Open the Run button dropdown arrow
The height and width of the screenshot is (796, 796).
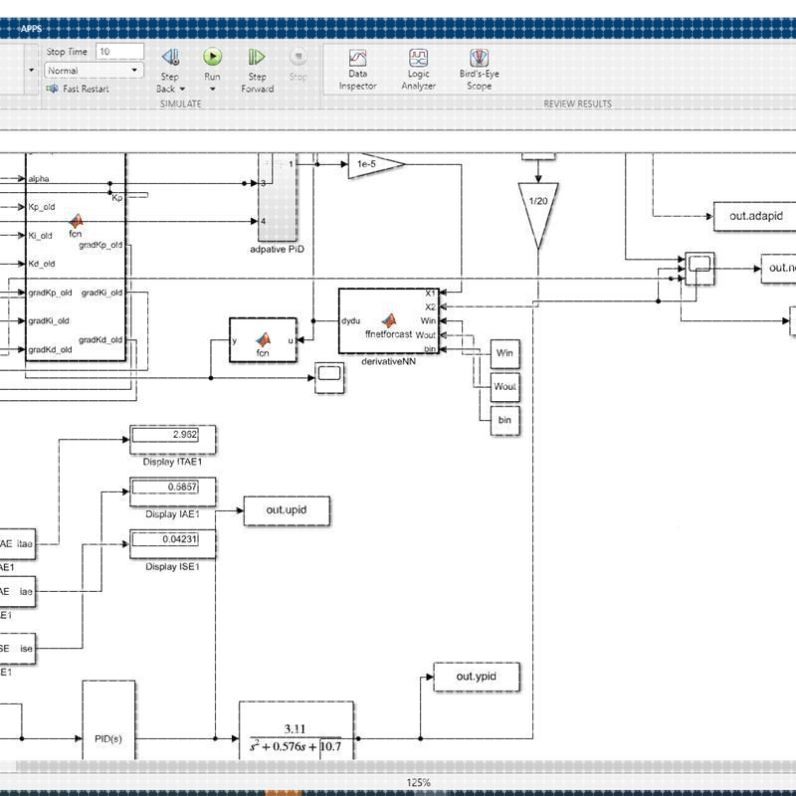click(212, 89)
